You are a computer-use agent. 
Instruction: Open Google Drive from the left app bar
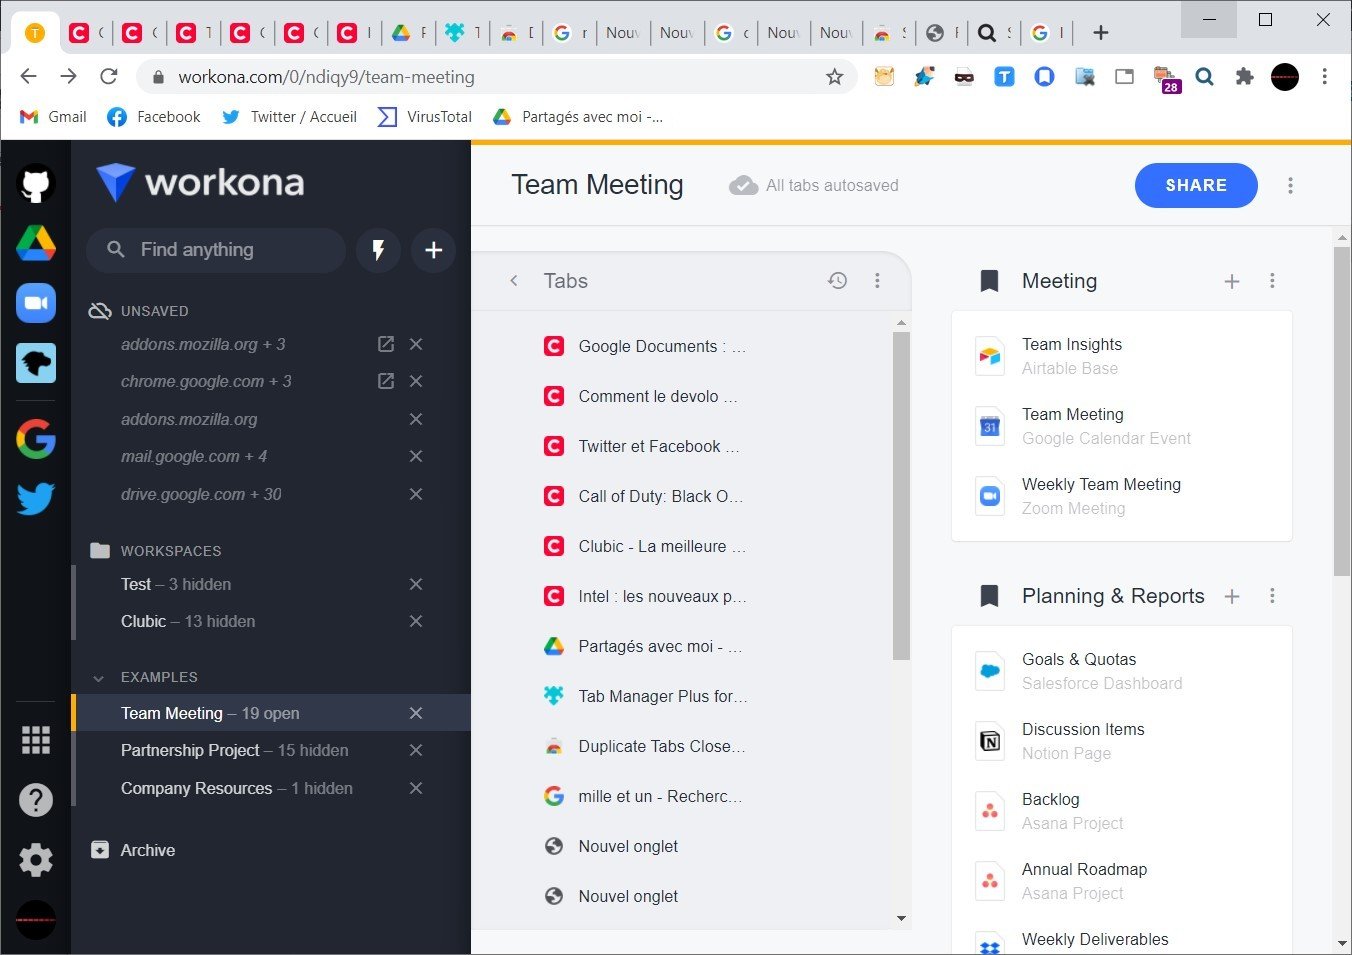pyautogui.click(x=35, y=243)
